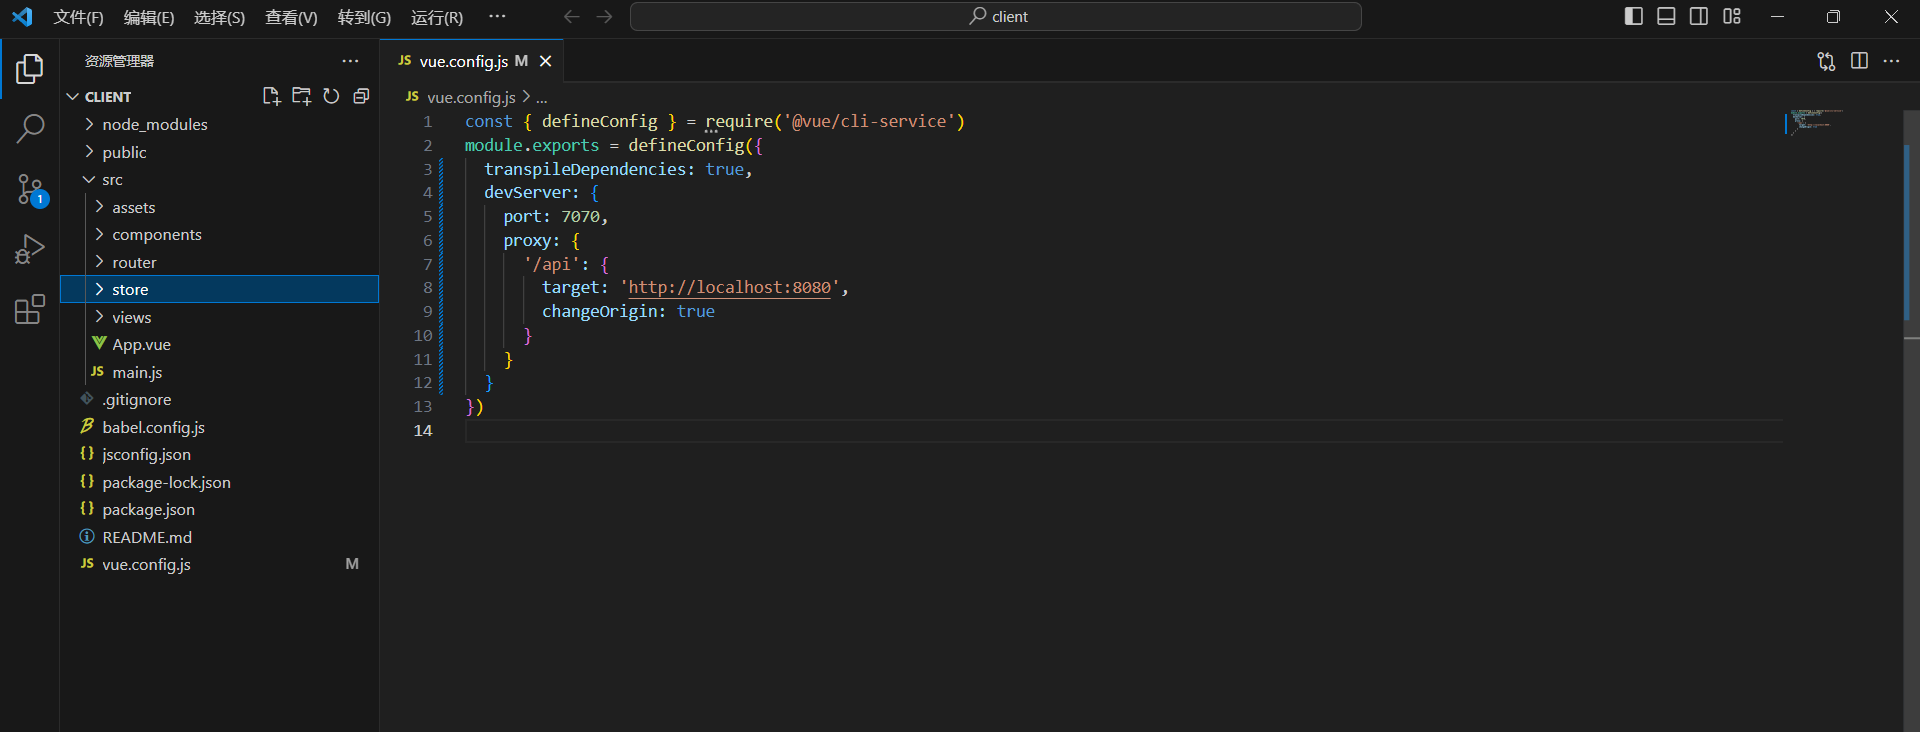Collapse the src folder
Screen dimensions: 1920x732
coord(112,180)
